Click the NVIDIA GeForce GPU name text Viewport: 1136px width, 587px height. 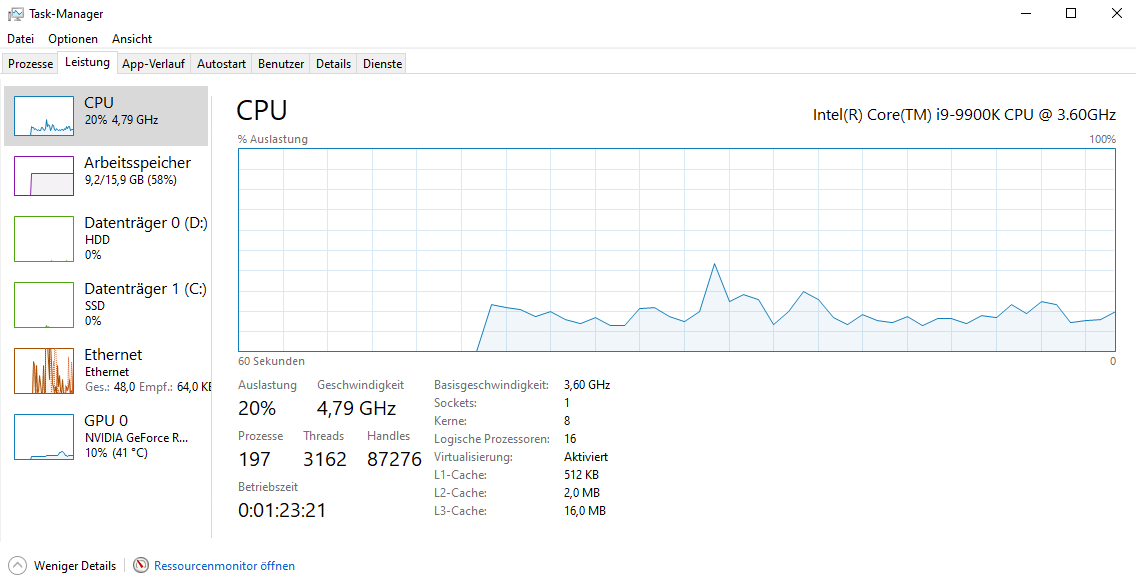(x=136, y=438)
